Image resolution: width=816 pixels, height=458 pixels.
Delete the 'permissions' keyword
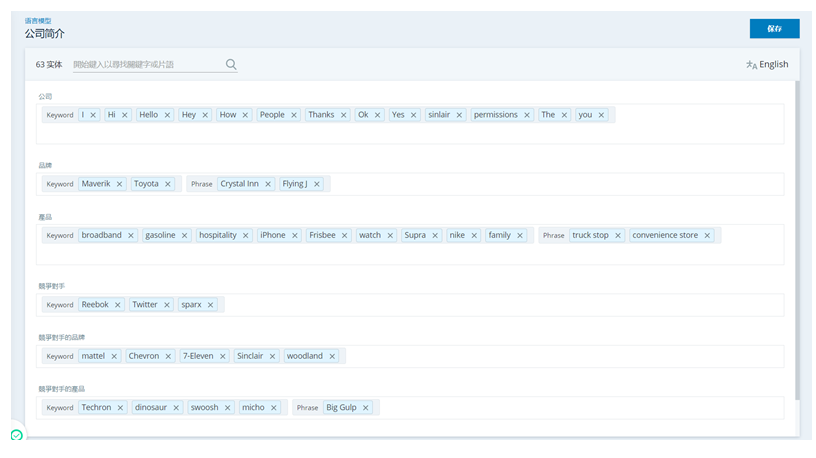[x=527, y=115]
